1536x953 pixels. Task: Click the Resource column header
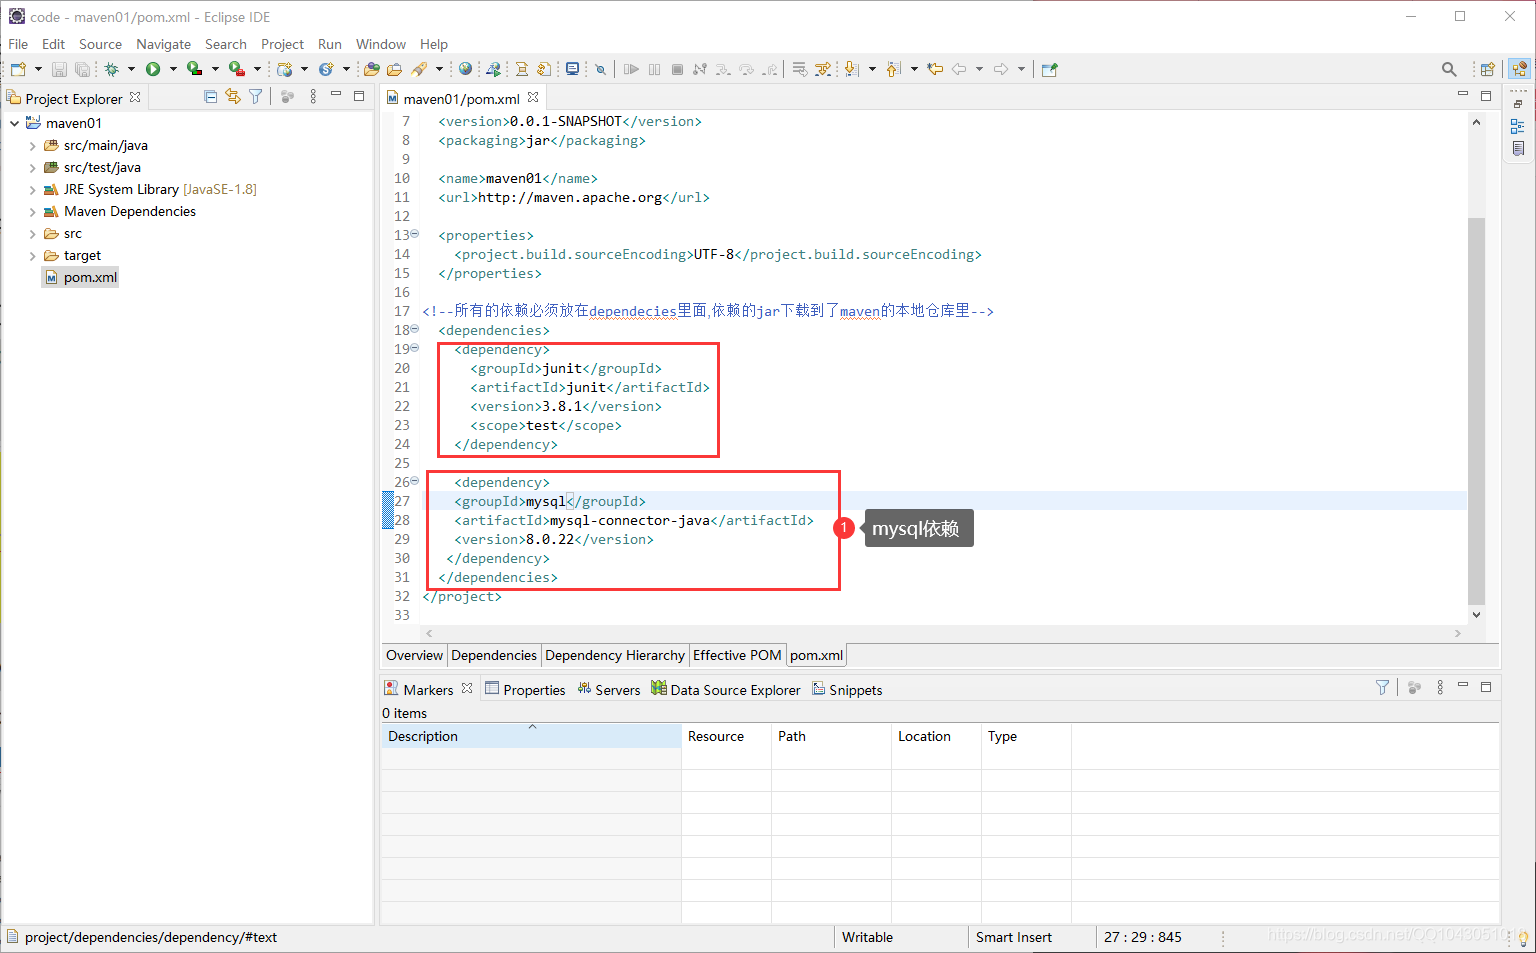[x=726, y=736]
